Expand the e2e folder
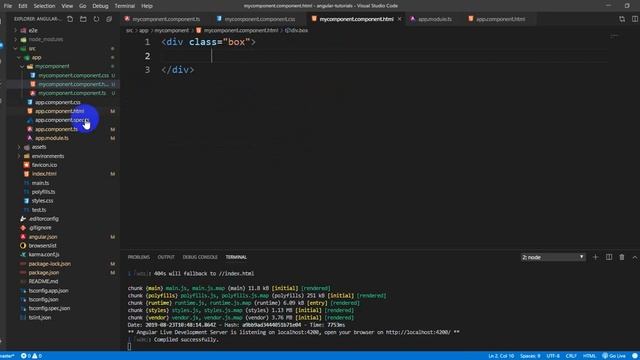This screenshot has width=640, height=360. point(16,30)
